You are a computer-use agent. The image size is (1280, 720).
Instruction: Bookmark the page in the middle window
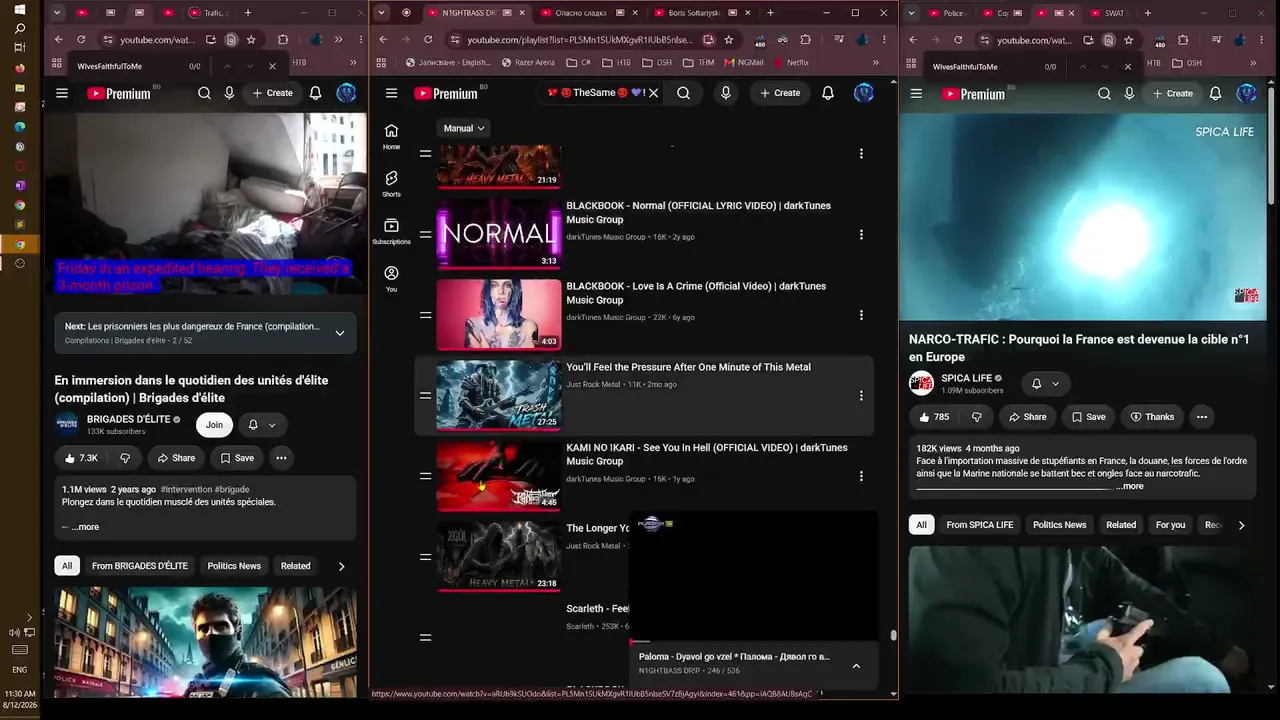click(729, 40)
